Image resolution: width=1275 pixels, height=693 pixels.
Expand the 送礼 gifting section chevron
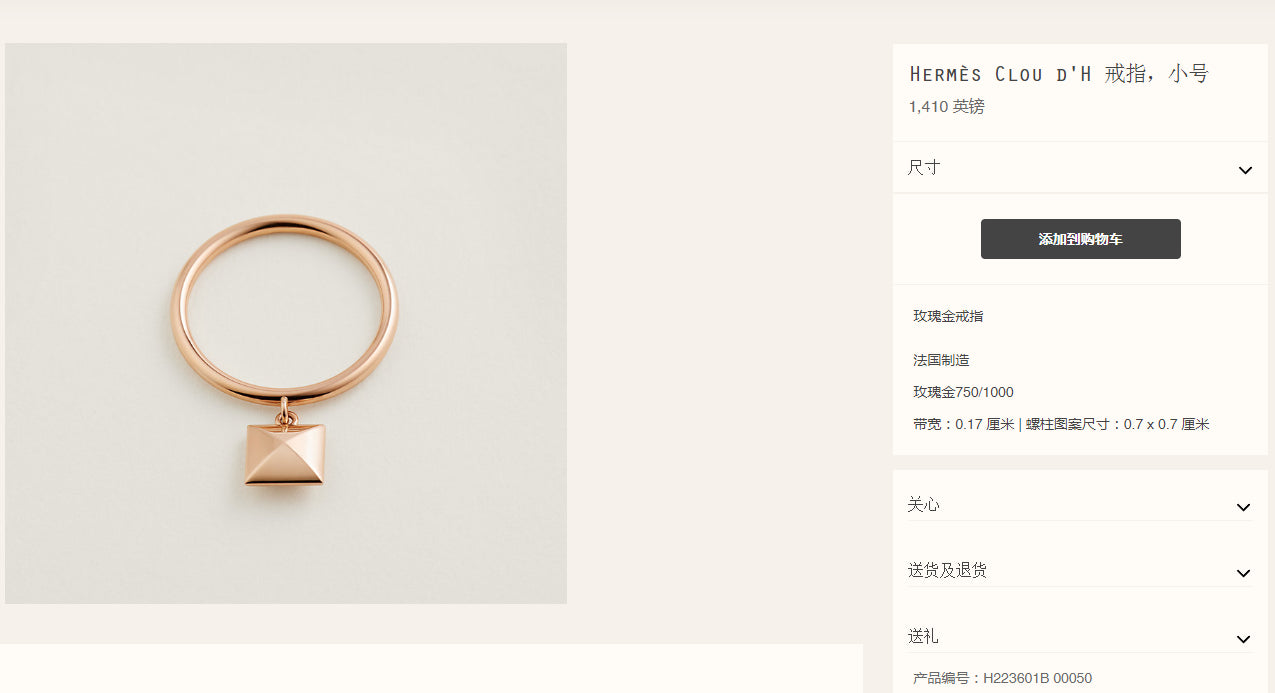[1243, 639]
